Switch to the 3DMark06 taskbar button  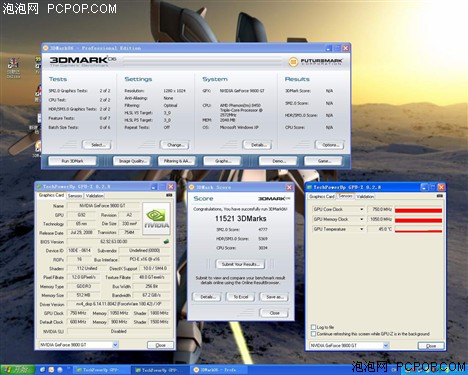pyautogui.click(x=219, y=370)
